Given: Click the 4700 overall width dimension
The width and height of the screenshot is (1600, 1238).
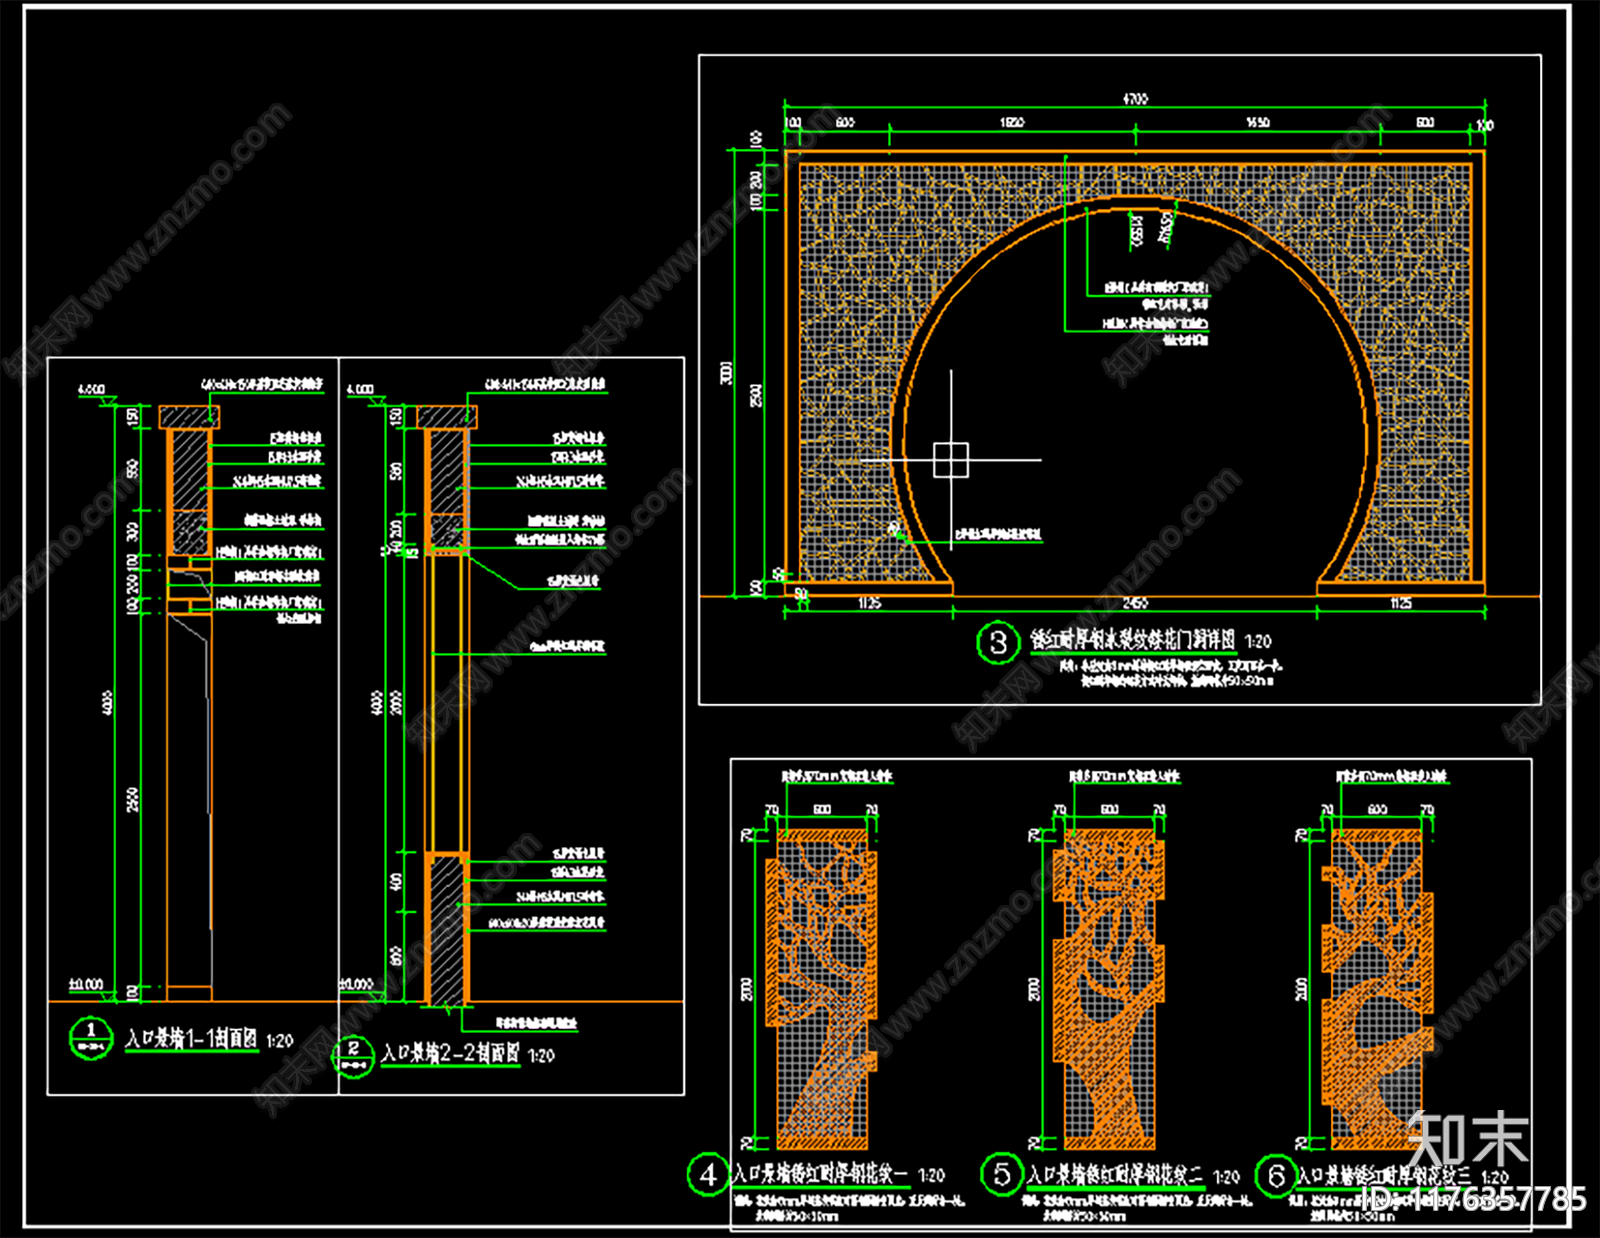Looking at the screenshot, I should coord(1134,99).
